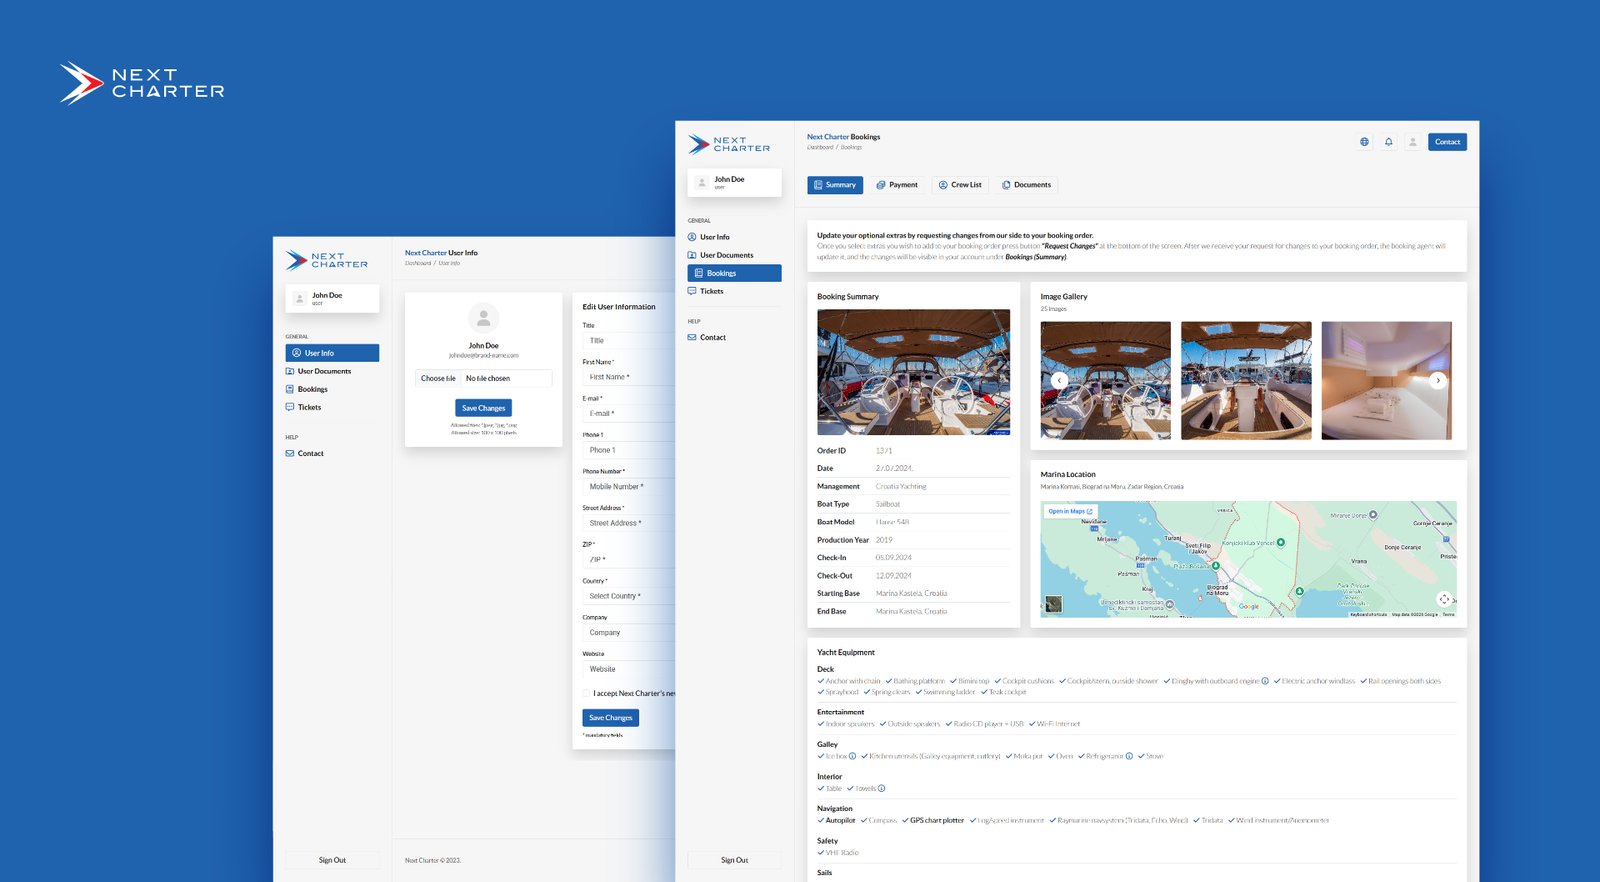This screenshot has width=1600, height=882.
Task: Open Tickets in the Bookings window sidebar
Action: (x=711, y=291)
